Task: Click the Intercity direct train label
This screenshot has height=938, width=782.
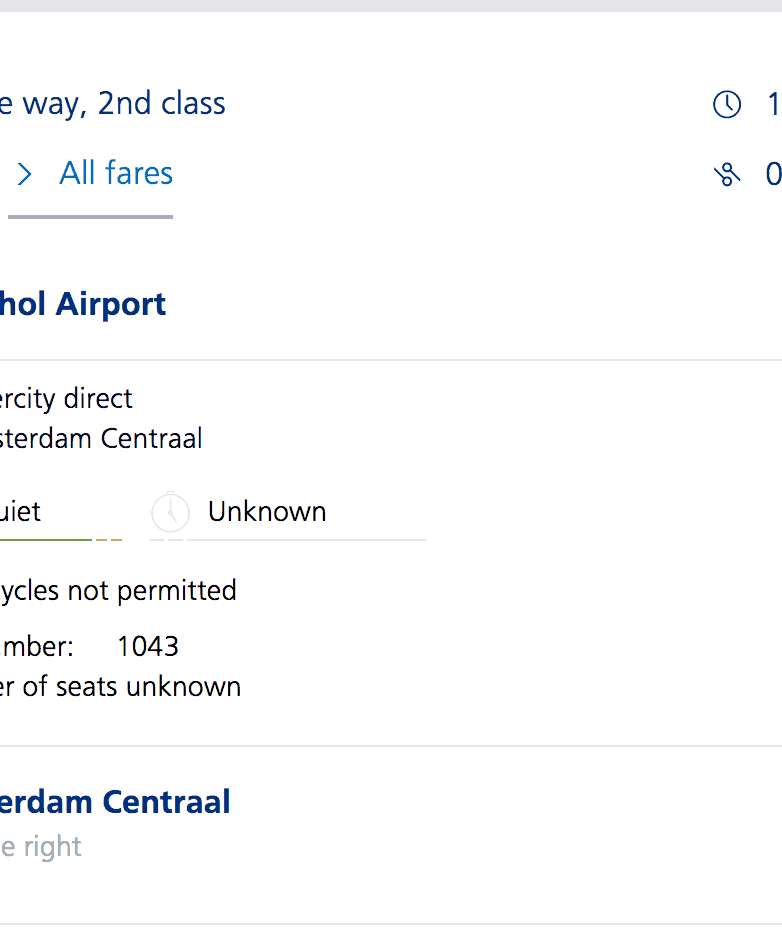Action: point(66,398)
